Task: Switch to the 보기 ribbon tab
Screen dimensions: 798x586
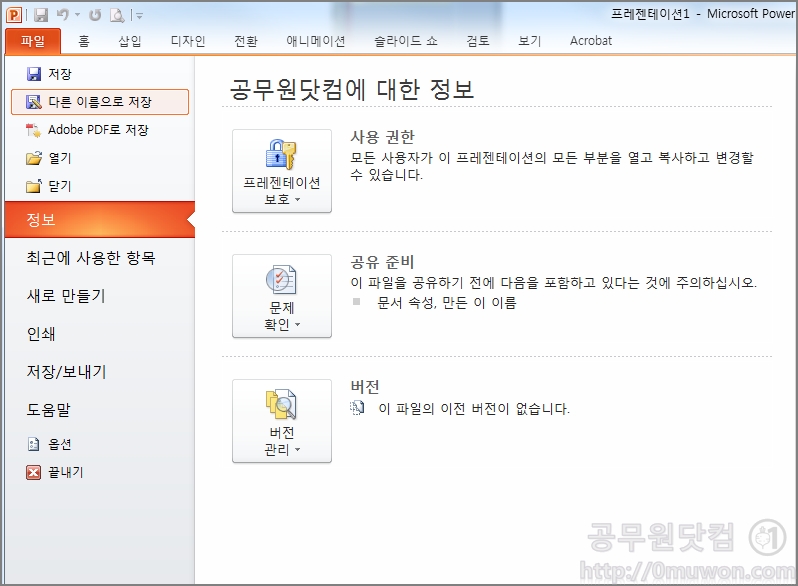Action: pyautogui.click(x=529, y=41)
